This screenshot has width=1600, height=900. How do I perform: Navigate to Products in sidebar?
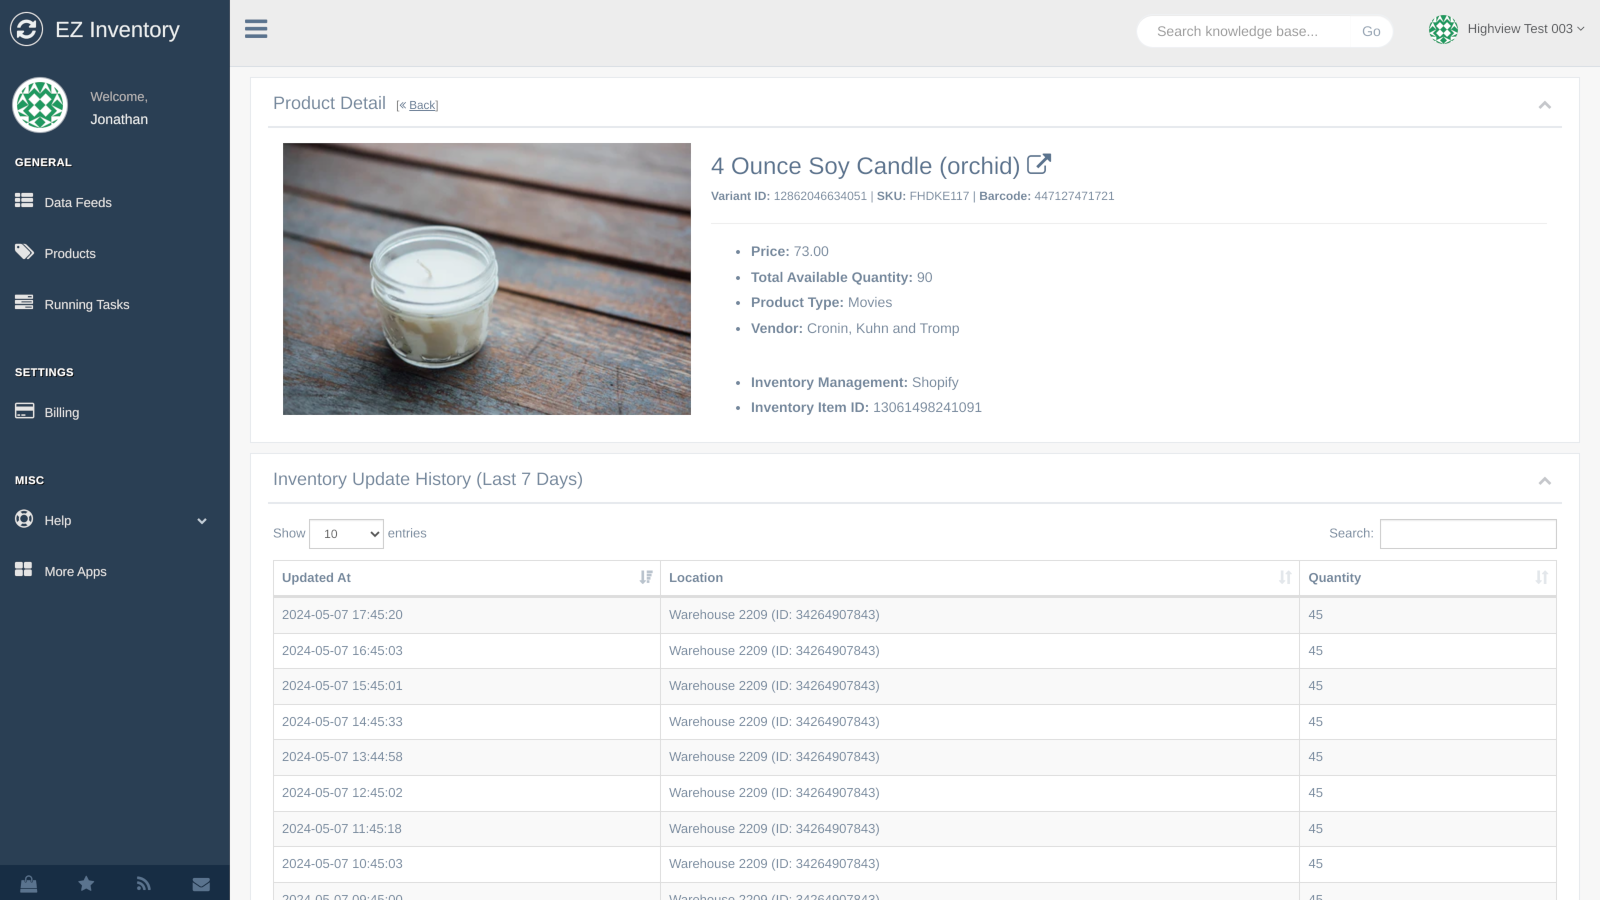click(x=70, y=254)
